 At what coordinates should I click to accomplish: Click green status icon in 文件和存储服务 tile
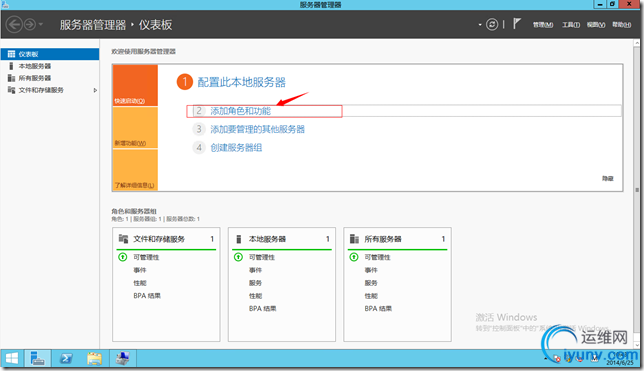(x=122, y=257)
